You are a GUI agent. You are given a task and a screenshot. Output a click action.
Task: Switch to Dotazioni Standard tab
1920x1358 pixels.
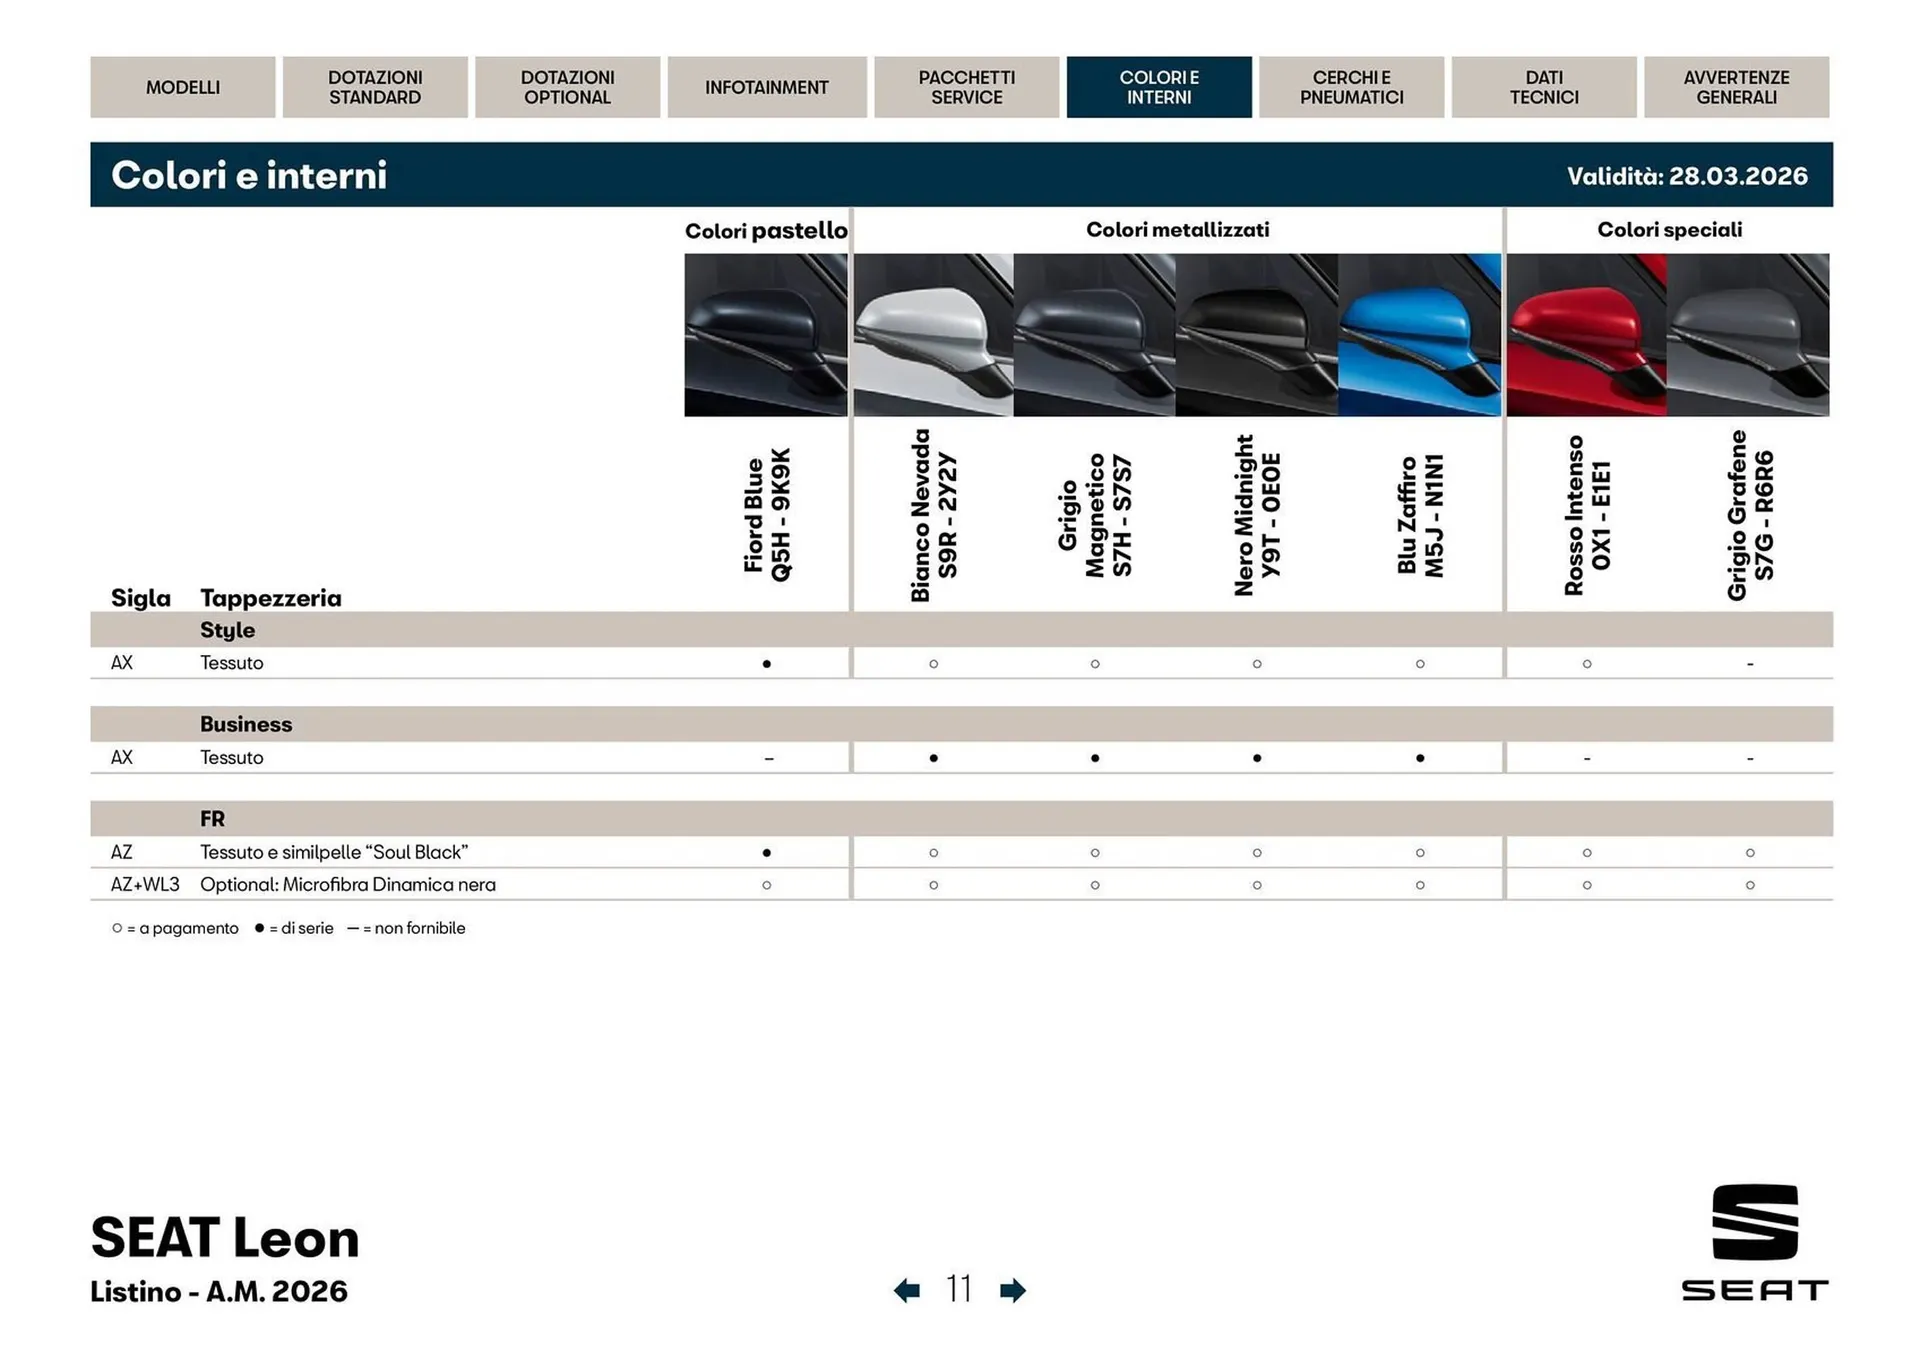point(375,87)
